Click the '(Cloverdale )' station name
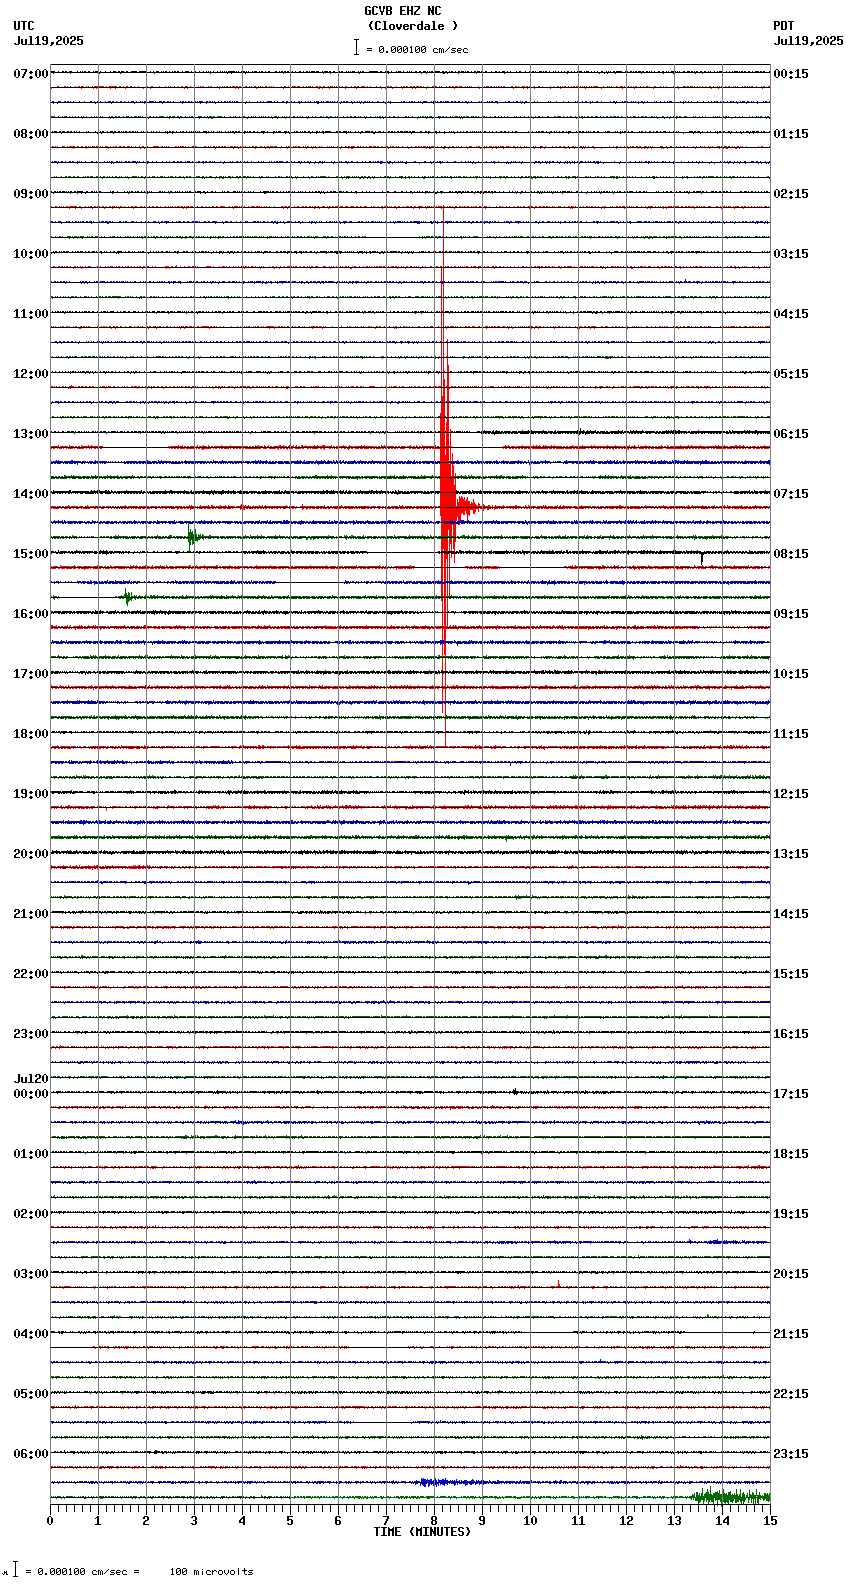 [412, 26]
